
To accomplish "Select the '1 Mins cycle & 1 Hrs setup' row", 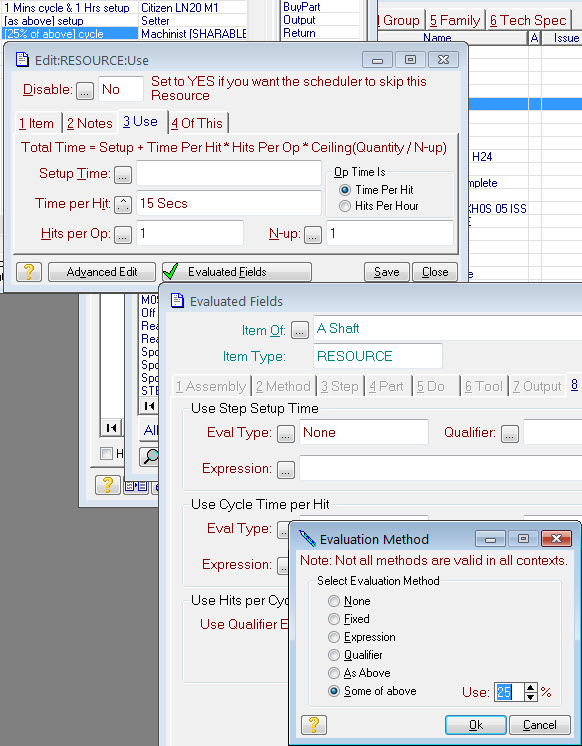I will pyautogui.click(x=69, y=8).
